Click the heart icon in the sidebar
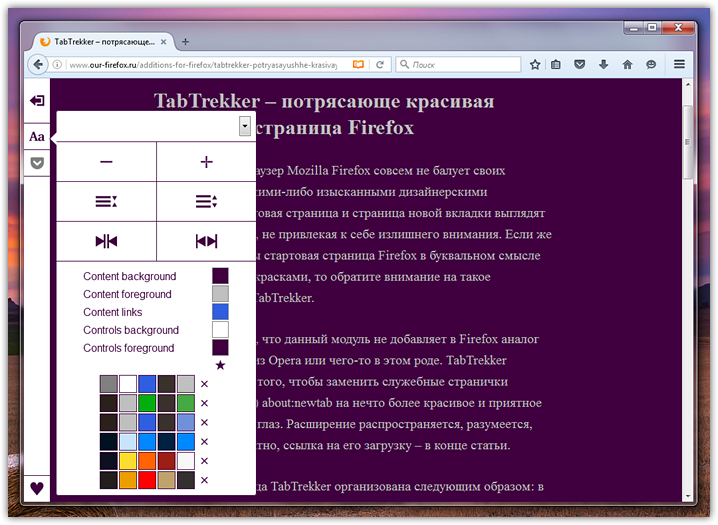This screenshot has width=718, height=525. pos(37,488)
